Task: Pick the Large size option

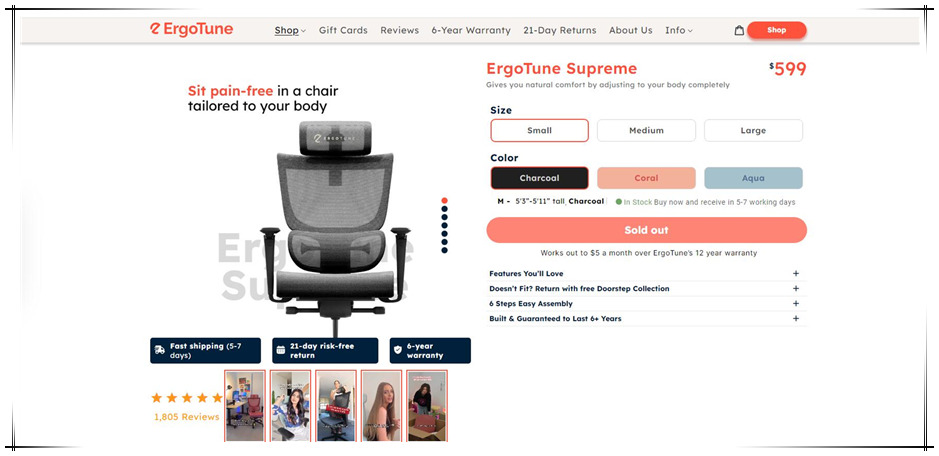Action: click(x=753, y=130)
